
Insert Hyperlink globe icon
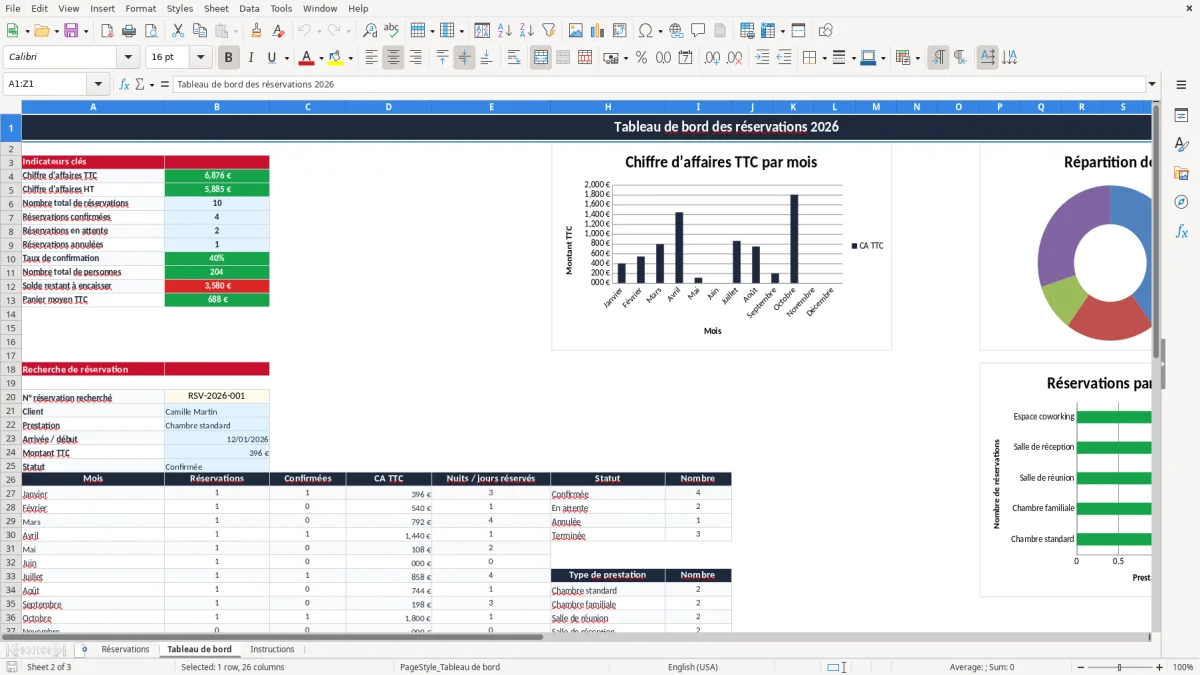pos(677,31)
